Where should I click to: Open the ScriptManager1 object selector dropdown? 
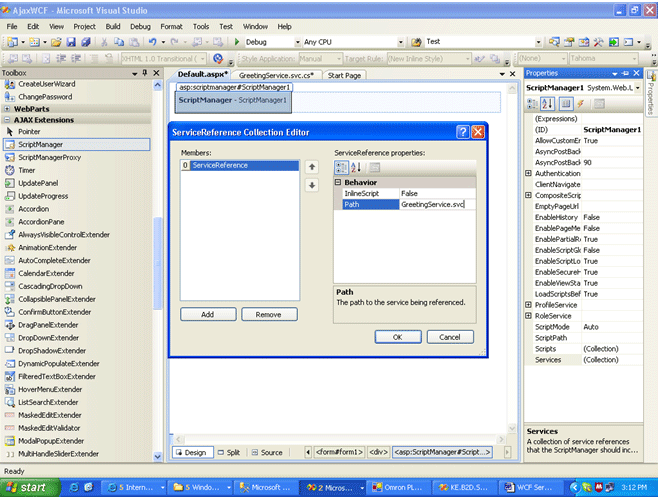point(638,88)
